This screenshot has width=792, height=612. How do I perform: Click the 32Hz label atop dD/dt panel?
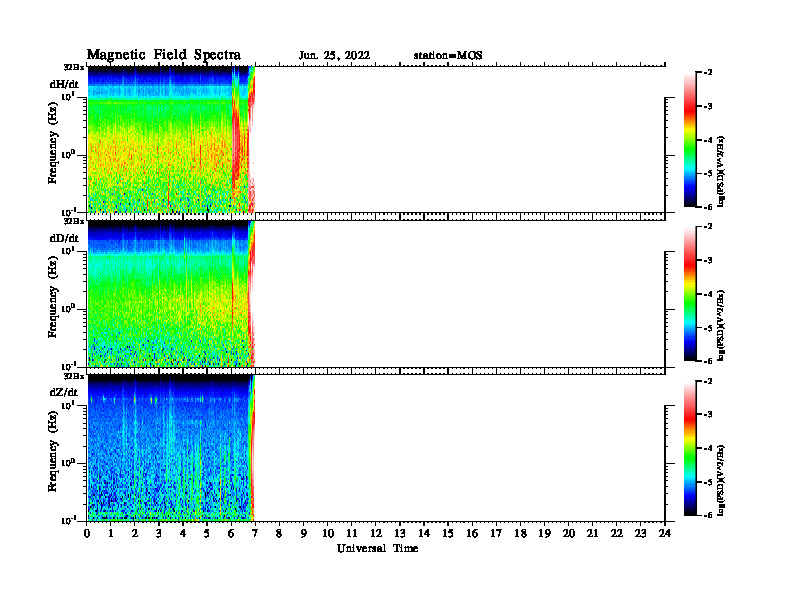click(74, 221)
